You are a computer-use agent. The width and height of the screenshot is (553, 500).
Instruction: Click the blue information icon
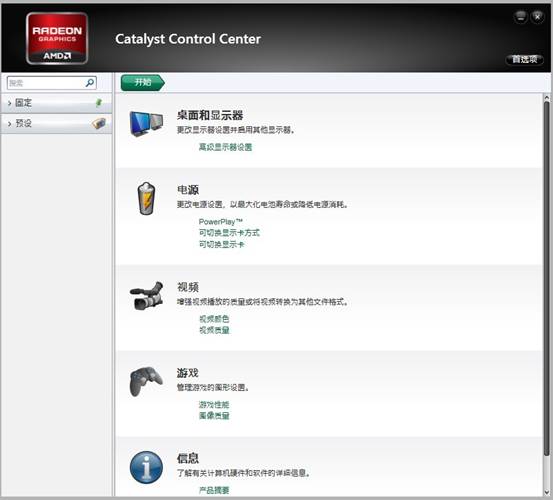pyautogui.click(x=146, y=467)
